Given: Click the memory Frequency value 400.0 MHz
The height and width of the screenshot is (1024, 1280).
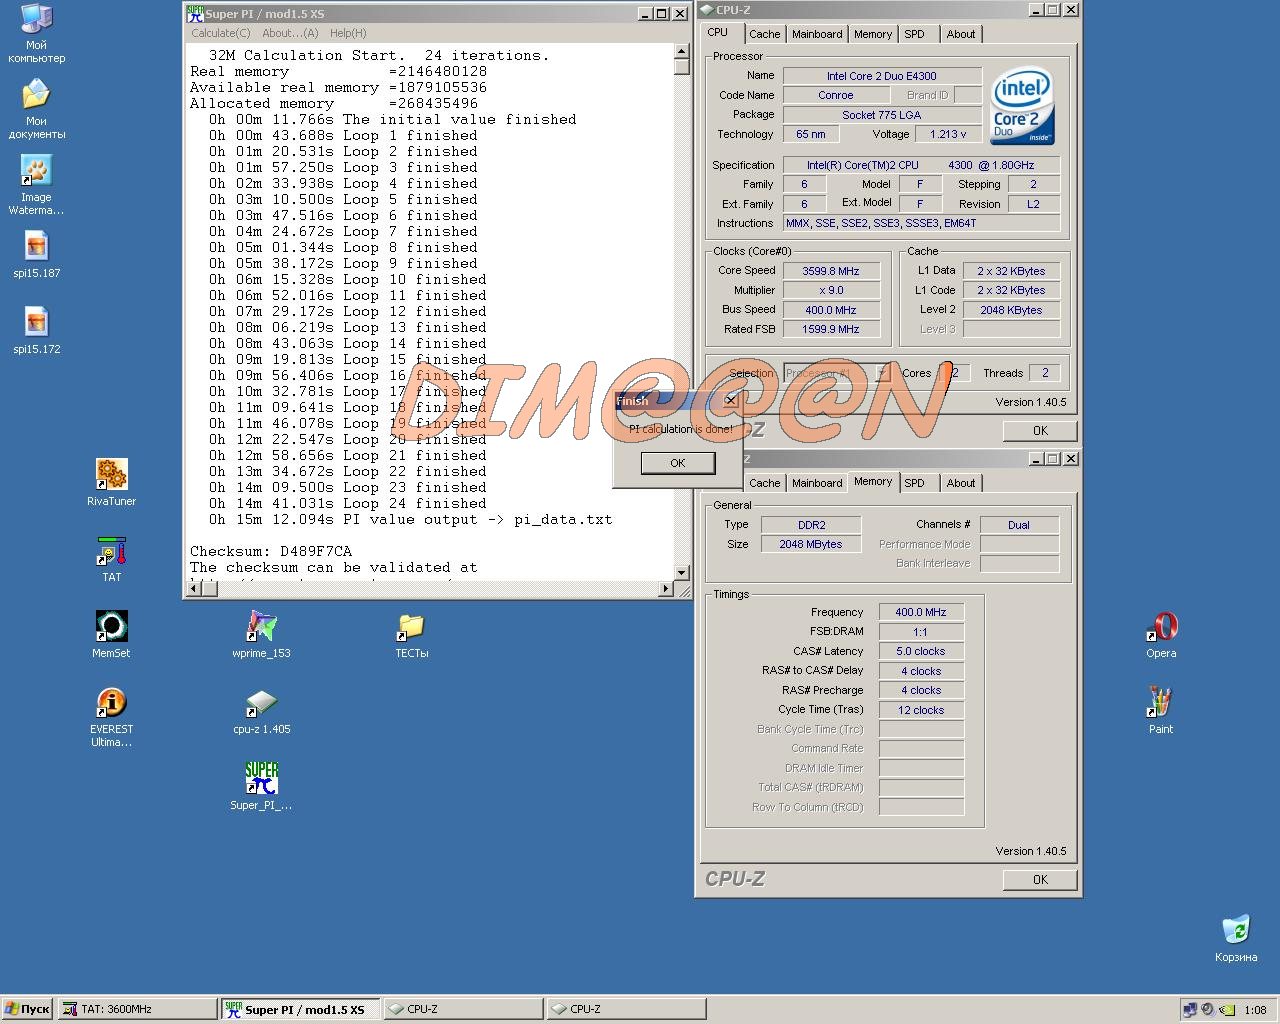Looking at the screenshot, I should pos(922,612).
